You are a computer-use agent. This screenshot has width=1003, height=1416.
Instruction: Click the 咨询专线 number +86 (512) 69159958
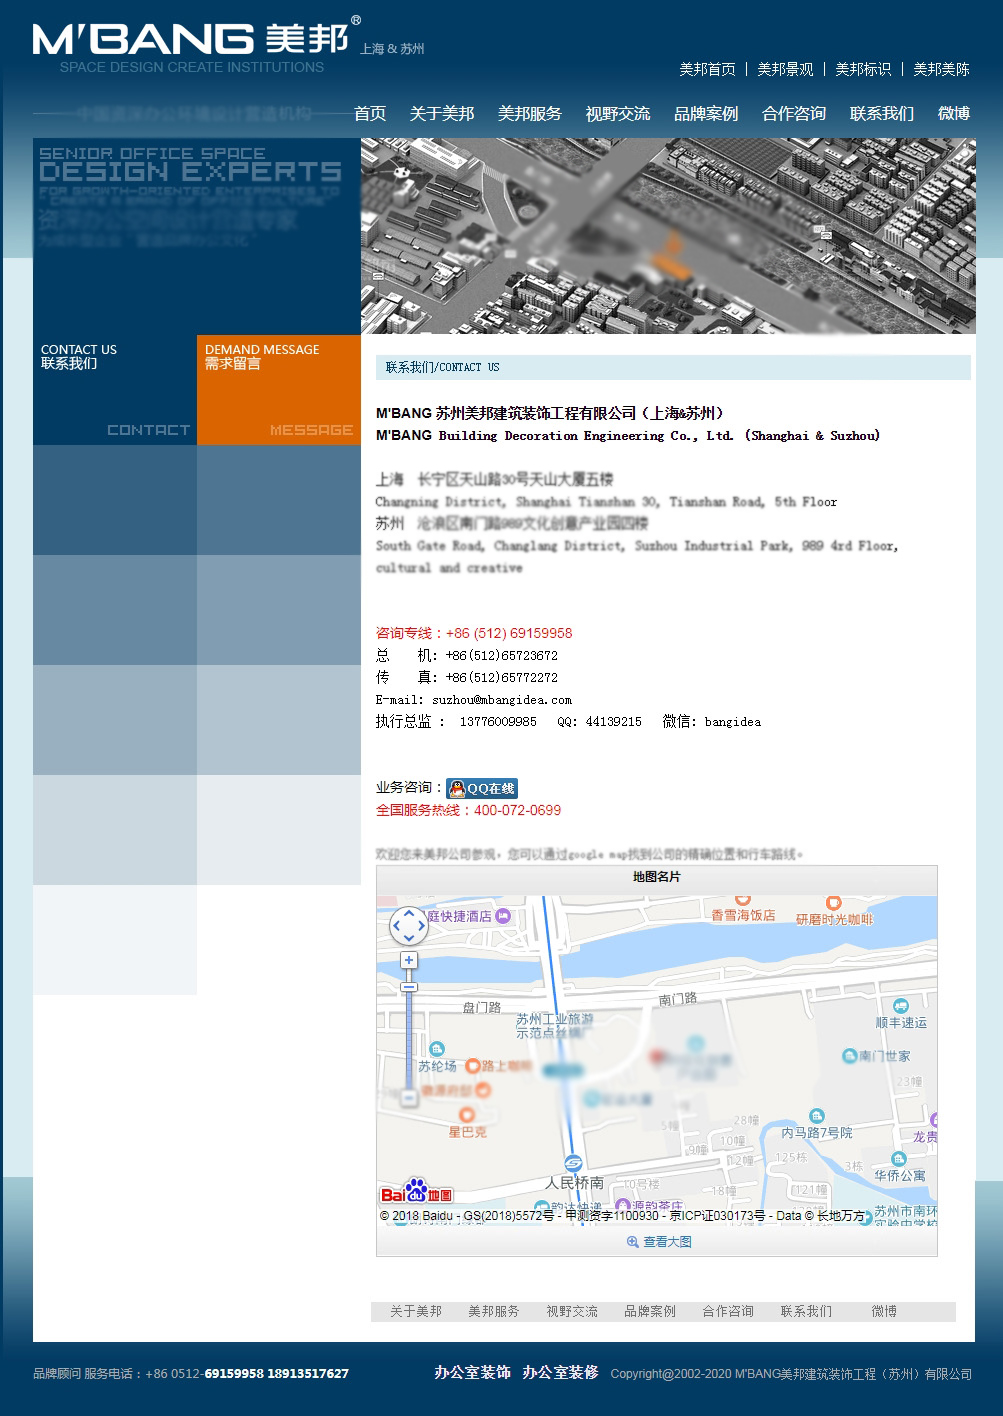(x=509, y=633)
